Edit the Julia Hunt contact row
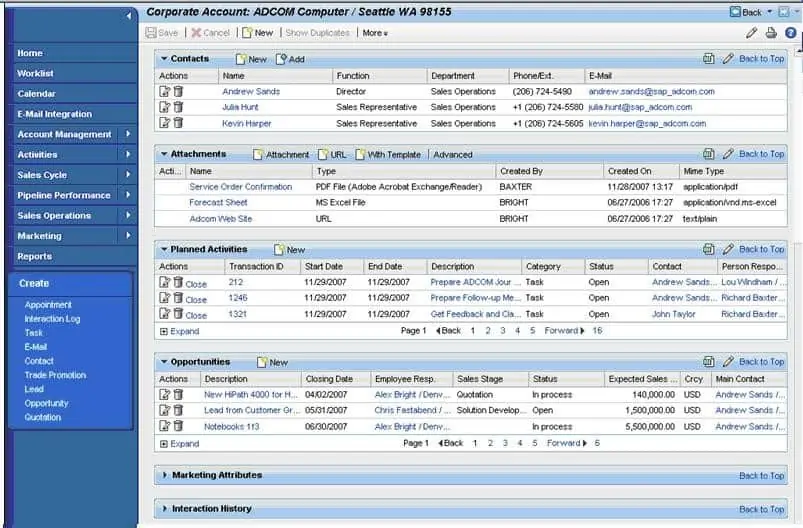The image size is (803, 528). 164,107
